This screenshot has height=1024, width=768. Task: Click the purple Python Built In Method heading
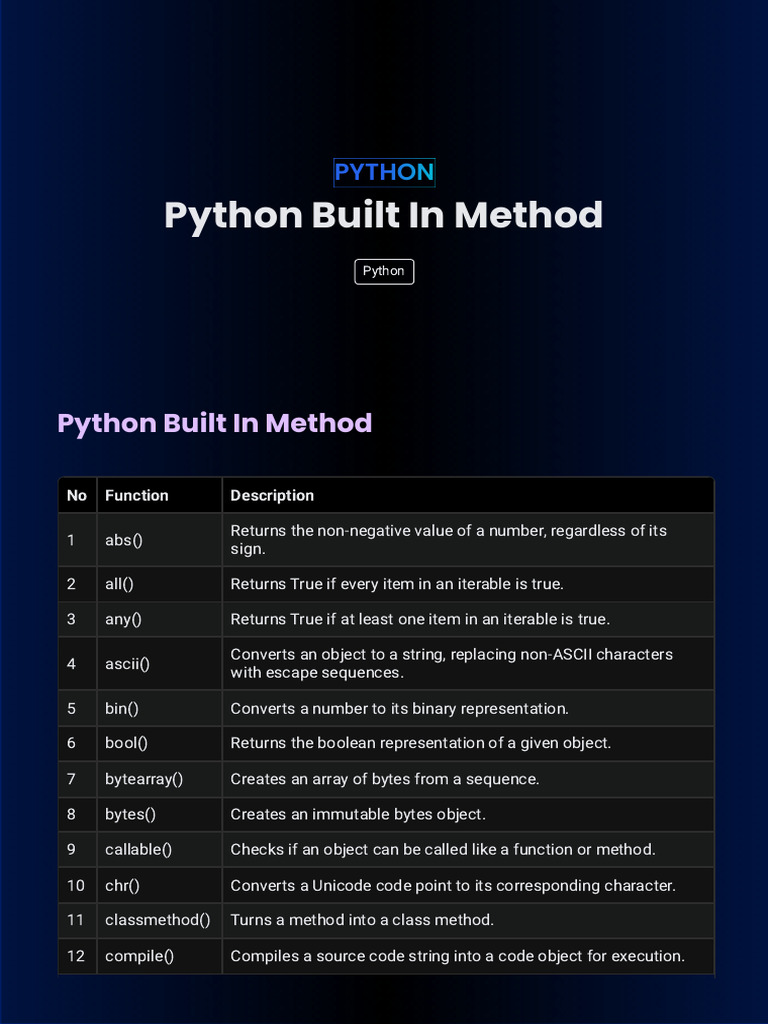215,423
